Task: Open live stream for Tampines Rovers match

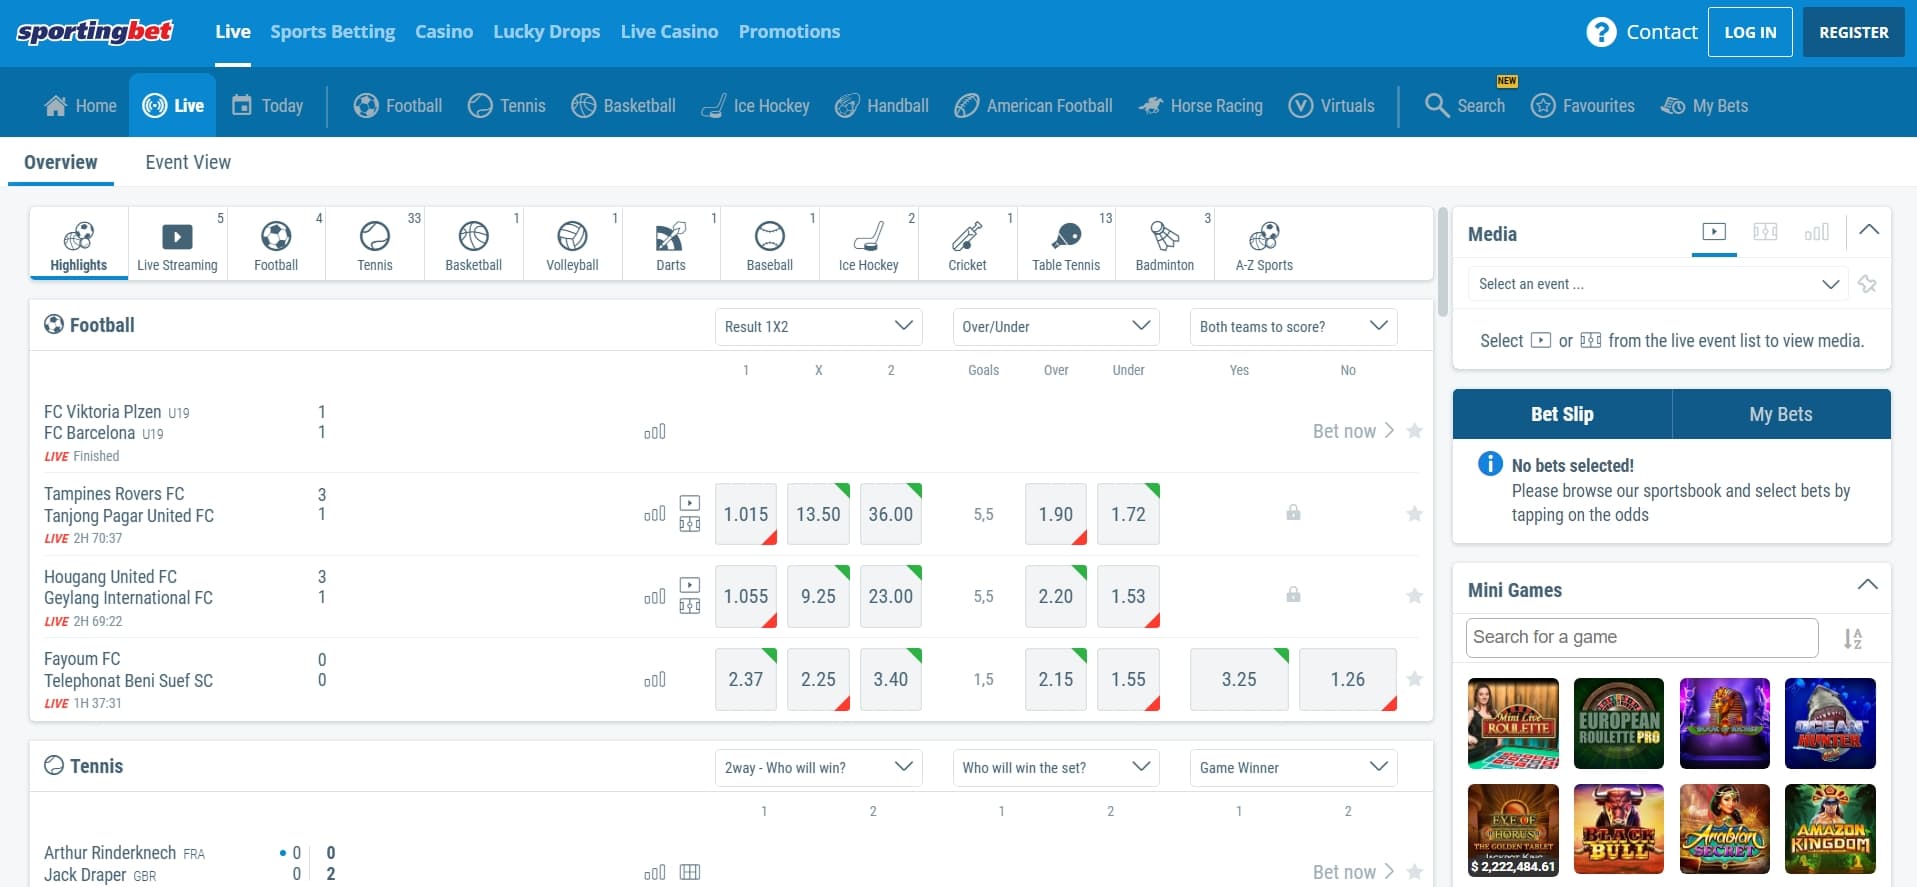Action: pos(690,503)
